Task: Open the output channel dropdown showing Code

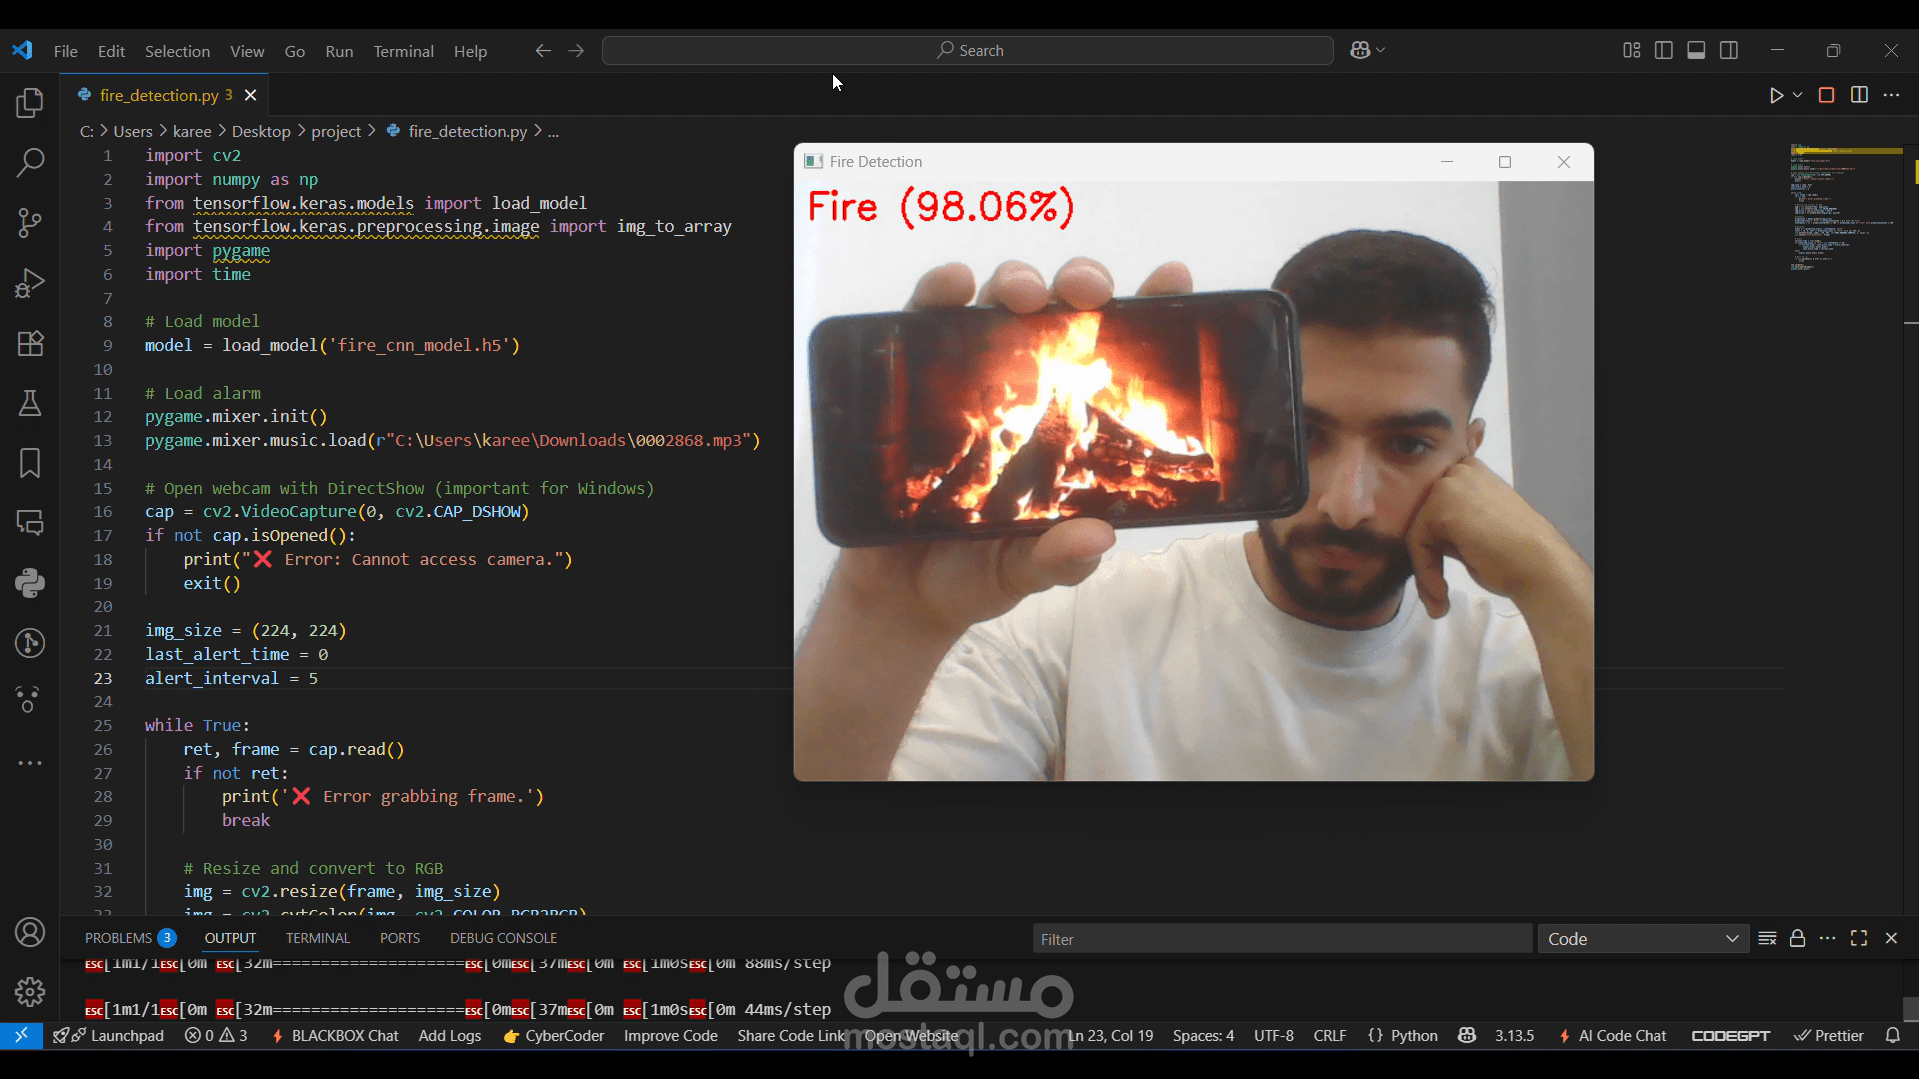Action: pos(1643,939)
